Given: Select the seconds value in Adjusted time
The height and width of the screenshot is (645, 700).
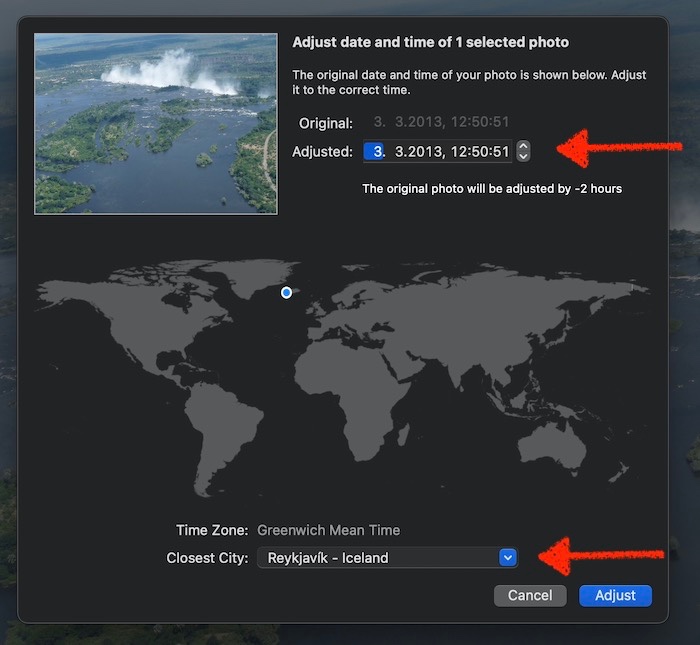Looking at the screenshot, I should click(x=500, y=152).
